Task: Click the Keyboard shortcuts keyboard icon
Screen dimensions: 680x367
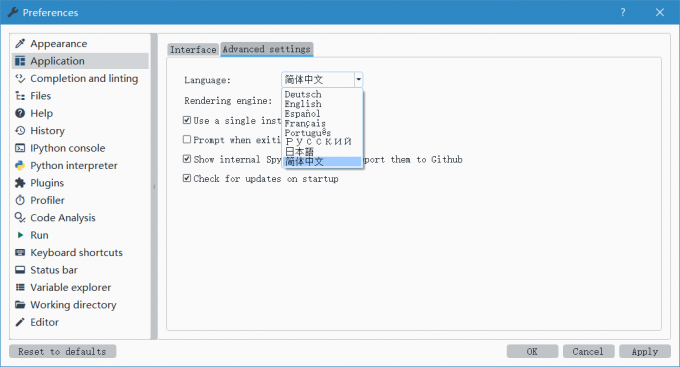Action: pyautogui.click(x=20, y=252)
